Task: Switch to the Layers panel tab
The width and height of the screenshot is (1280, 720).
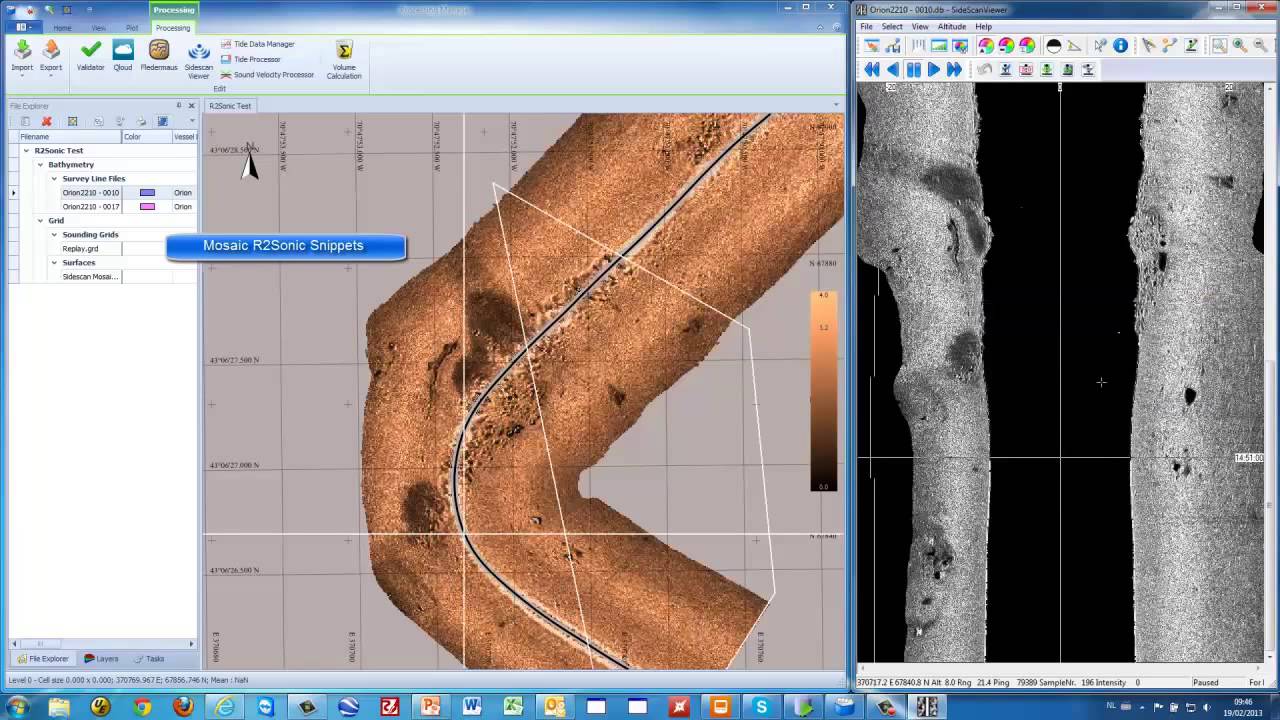Action: pos(102,659)
